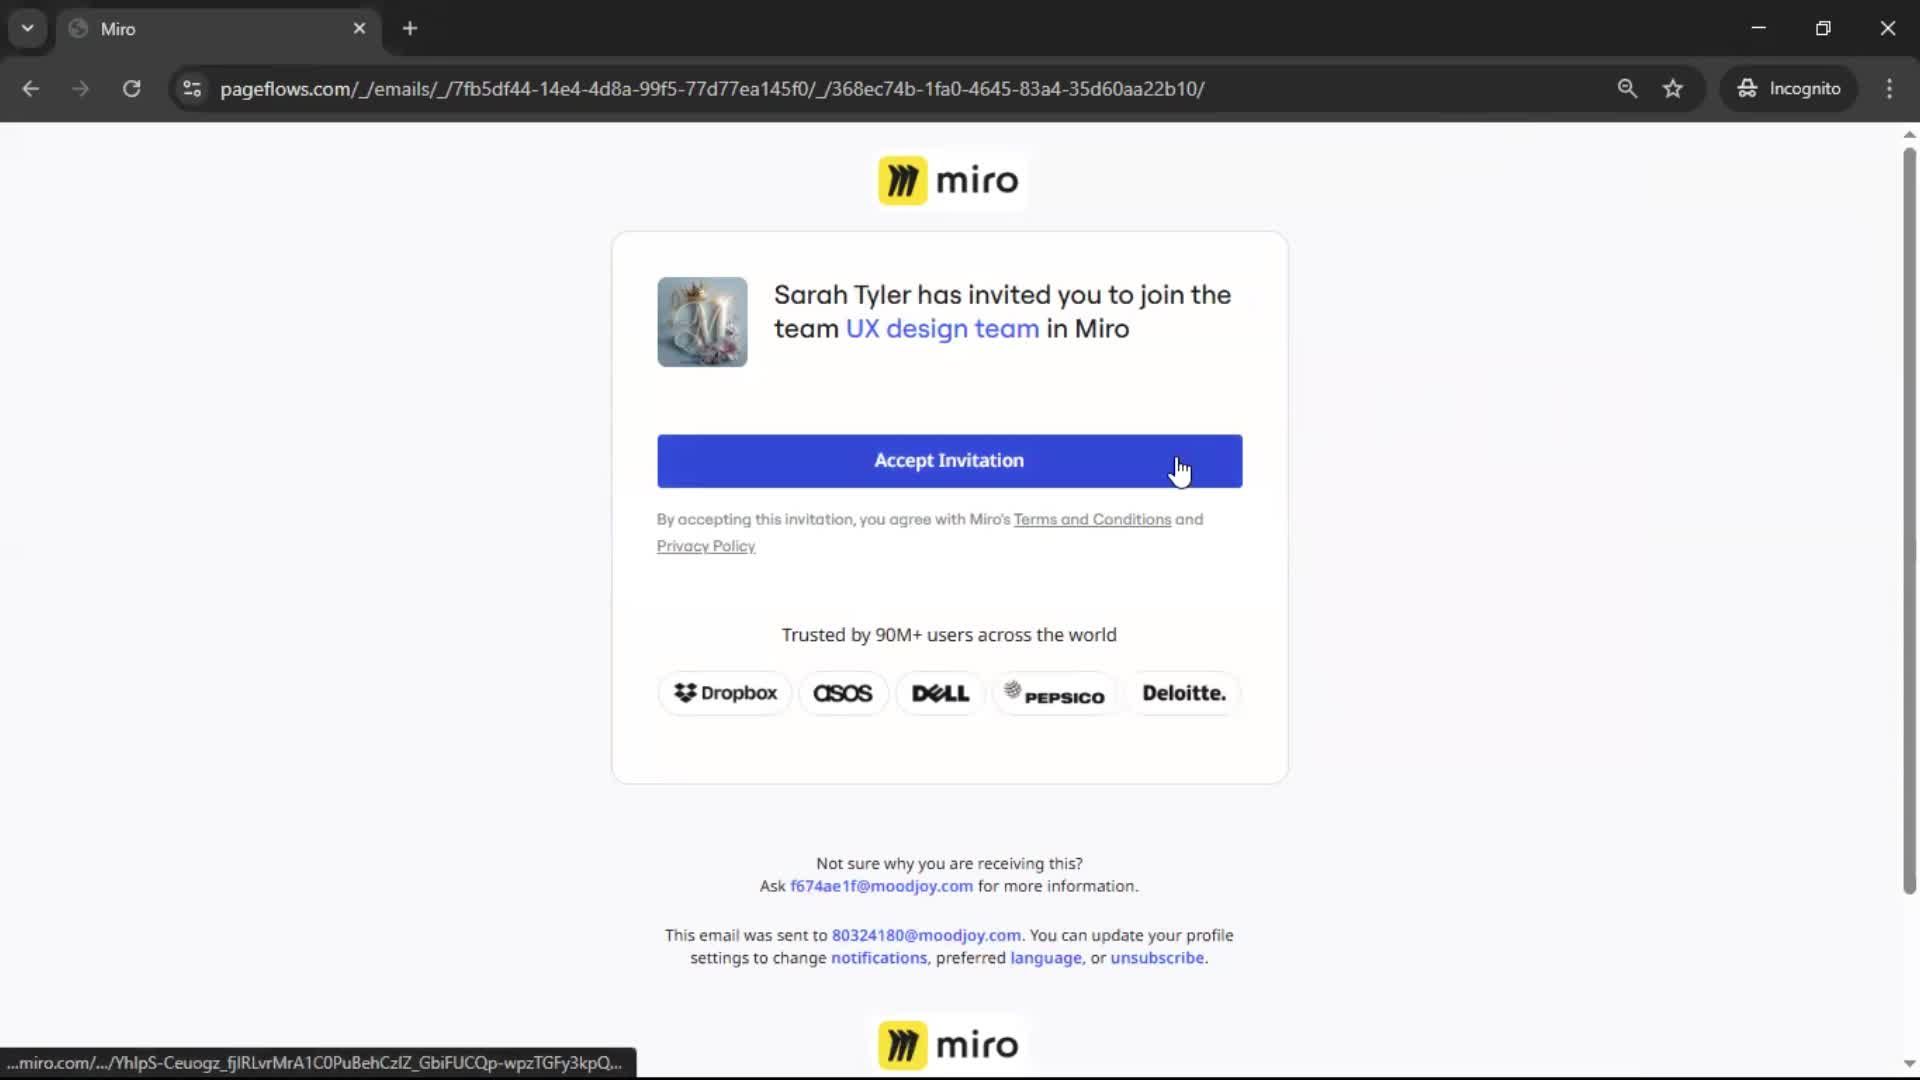Reload the page with refresh icon

click(x=131, y=89)
